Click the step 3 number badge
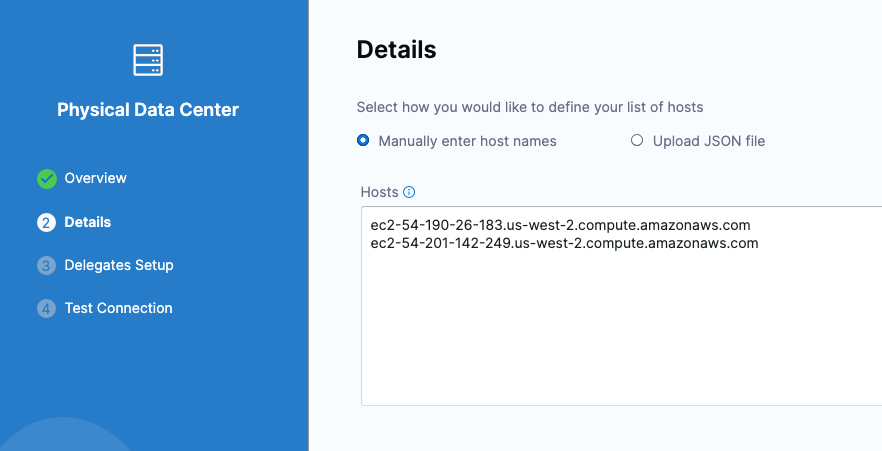This screenshot has width=882, height=451. 47,266
